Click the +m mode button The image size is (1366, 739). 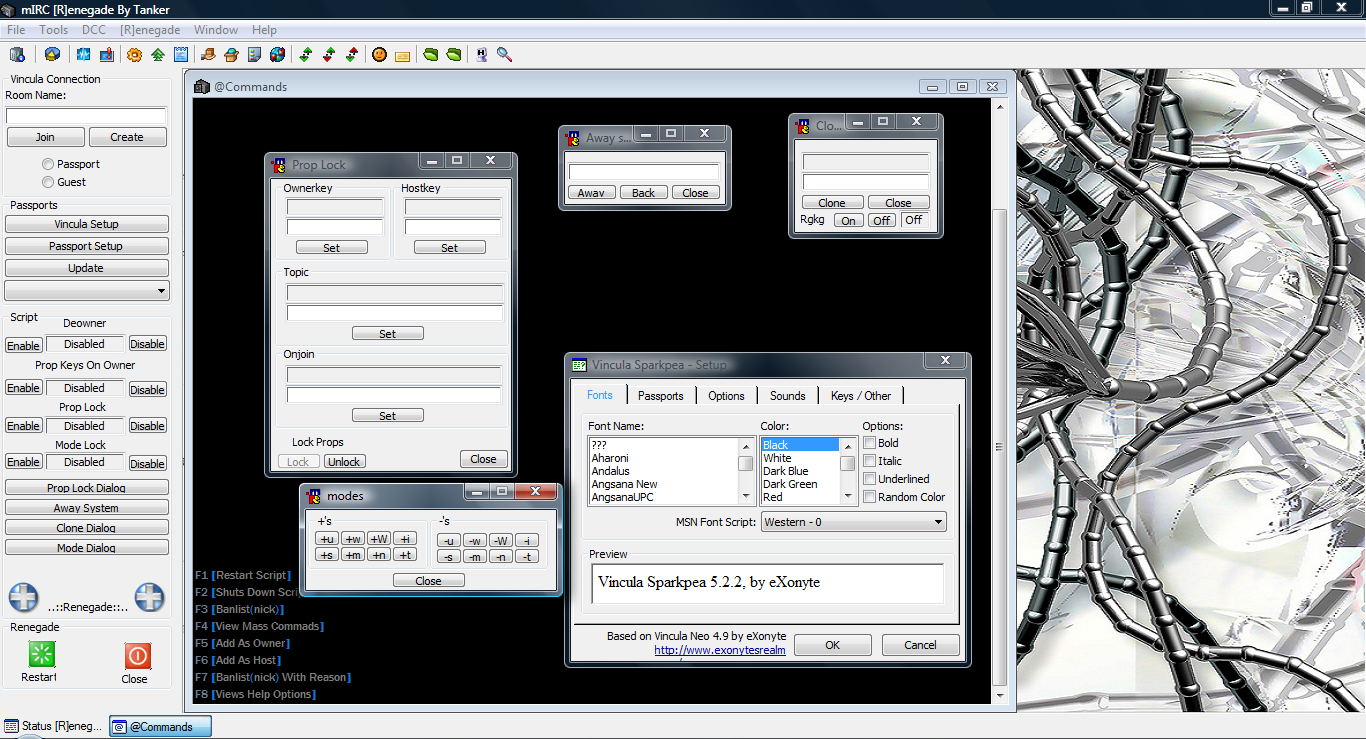353,555
